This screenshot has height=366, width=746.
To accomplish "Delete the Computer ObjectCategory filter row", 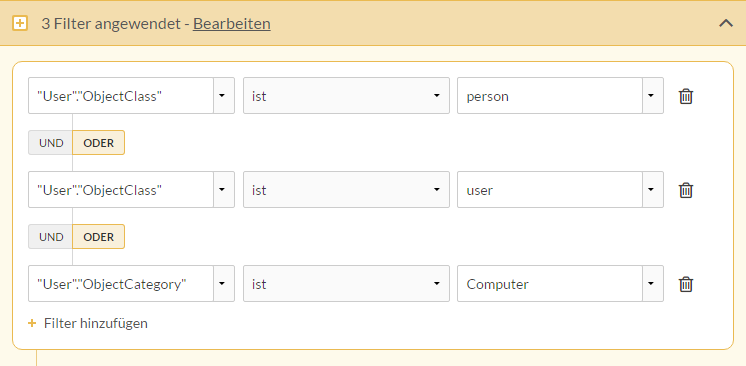I will click(x=686, y=284).
